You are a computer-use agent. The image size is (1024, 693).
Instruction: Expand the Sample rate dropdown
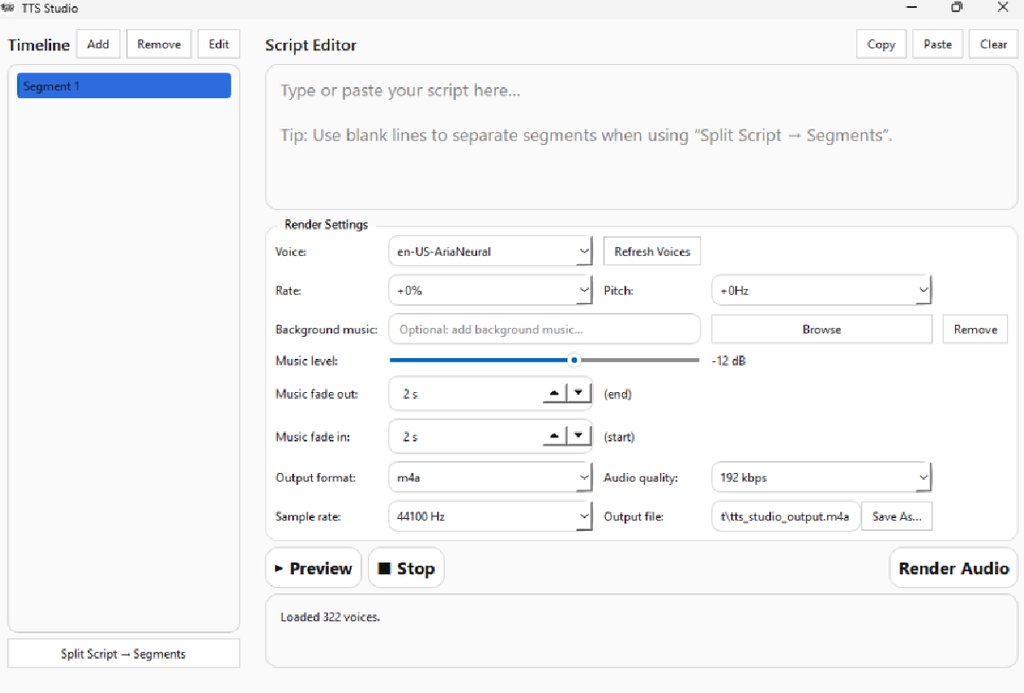point(584,516)
